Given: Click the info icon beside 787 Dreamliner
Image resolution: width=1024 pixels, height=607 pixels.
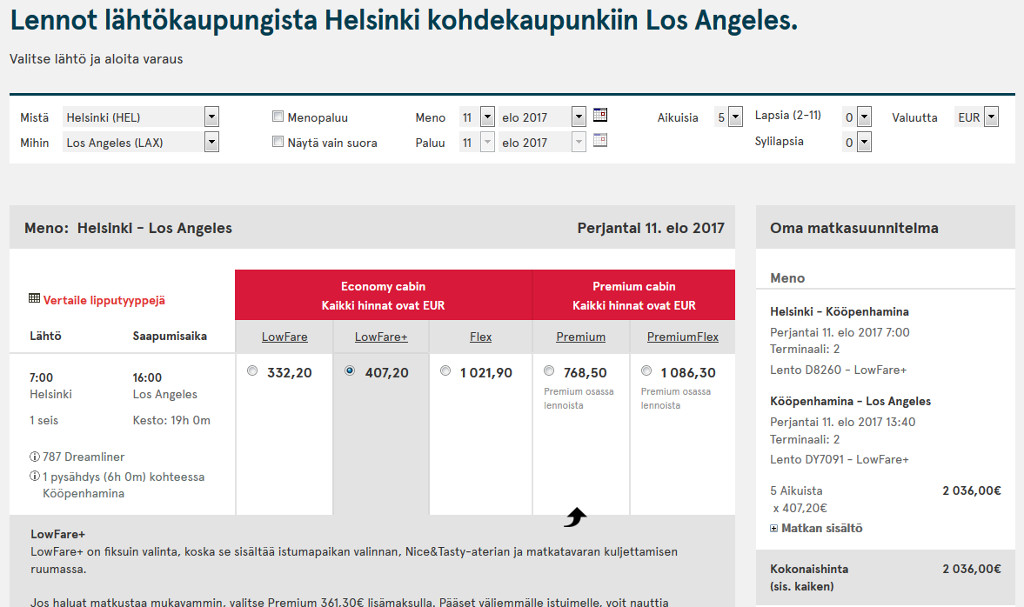Looking at the screenshot, I should pos(35,457).
